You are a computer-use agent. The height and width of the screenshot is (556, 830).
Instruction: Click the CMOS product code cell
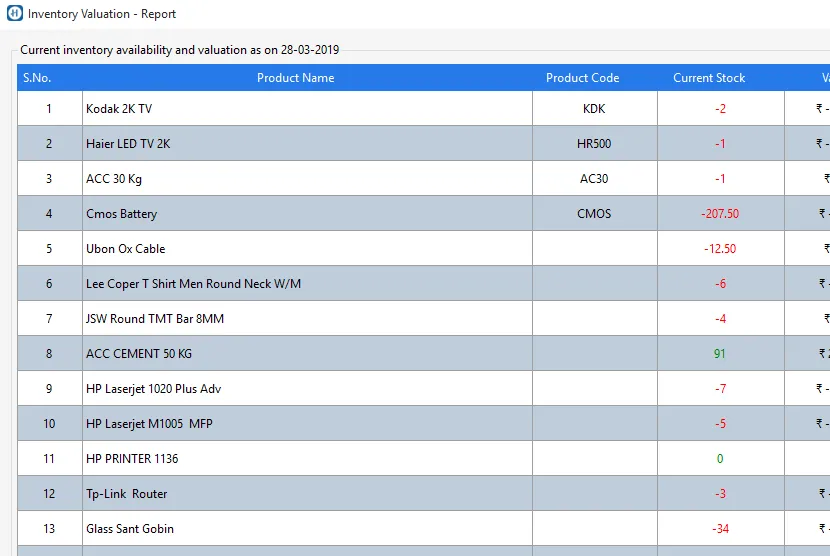594,214
